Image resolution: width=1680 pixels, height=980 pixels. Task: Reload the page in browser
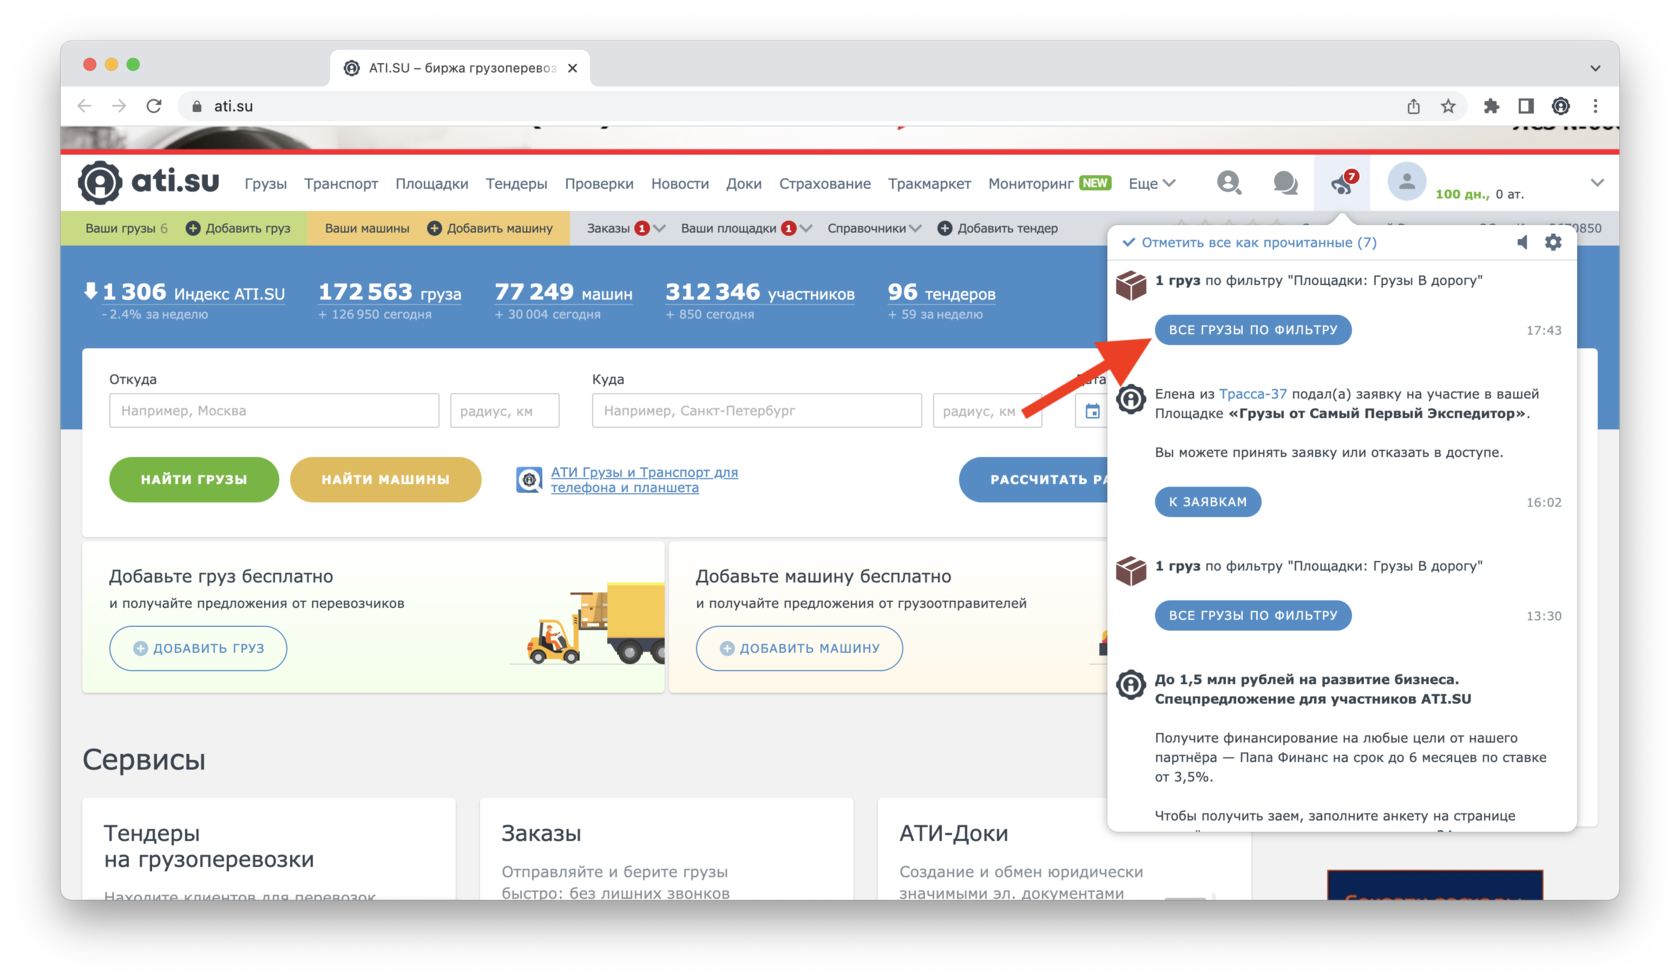click(154, 106)
